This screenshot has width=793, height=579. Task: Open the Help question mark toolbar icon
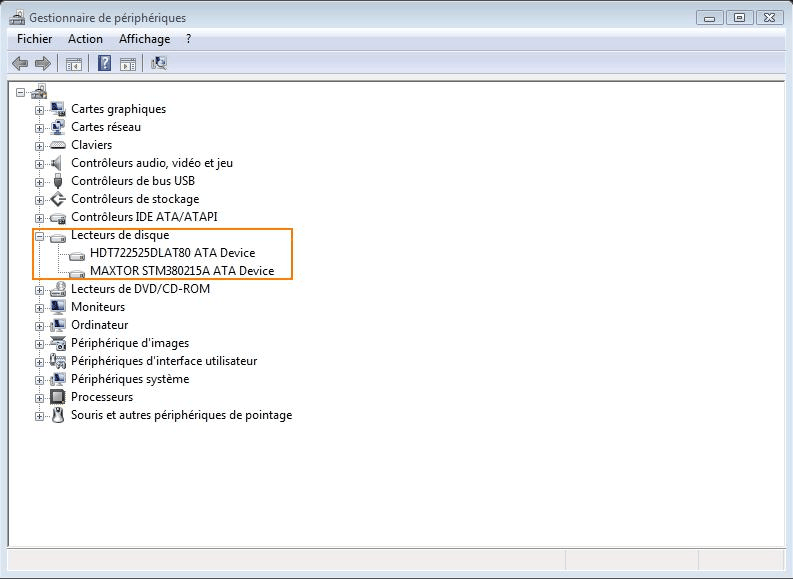pos(104,63)
